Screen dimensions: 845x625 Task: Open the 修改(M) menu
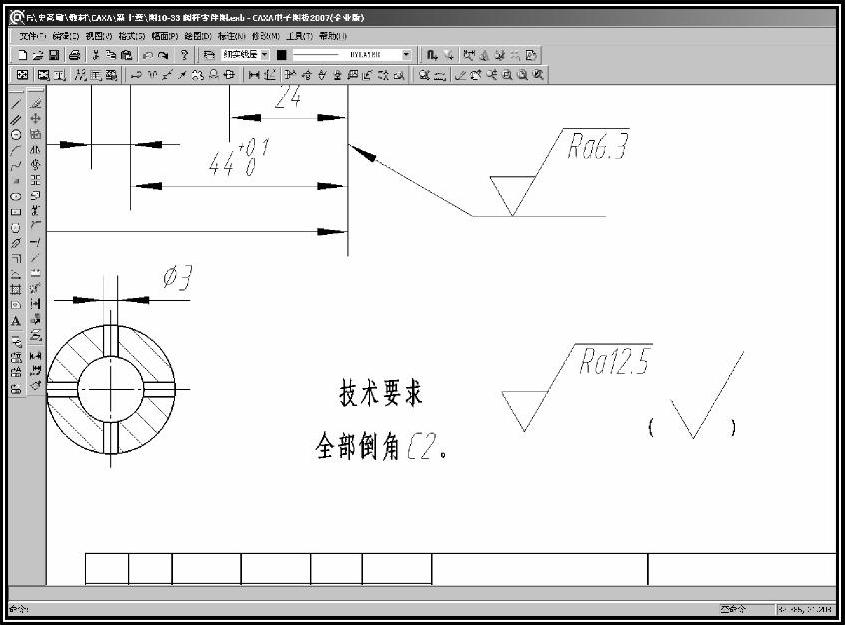click(x=266, y=36)
